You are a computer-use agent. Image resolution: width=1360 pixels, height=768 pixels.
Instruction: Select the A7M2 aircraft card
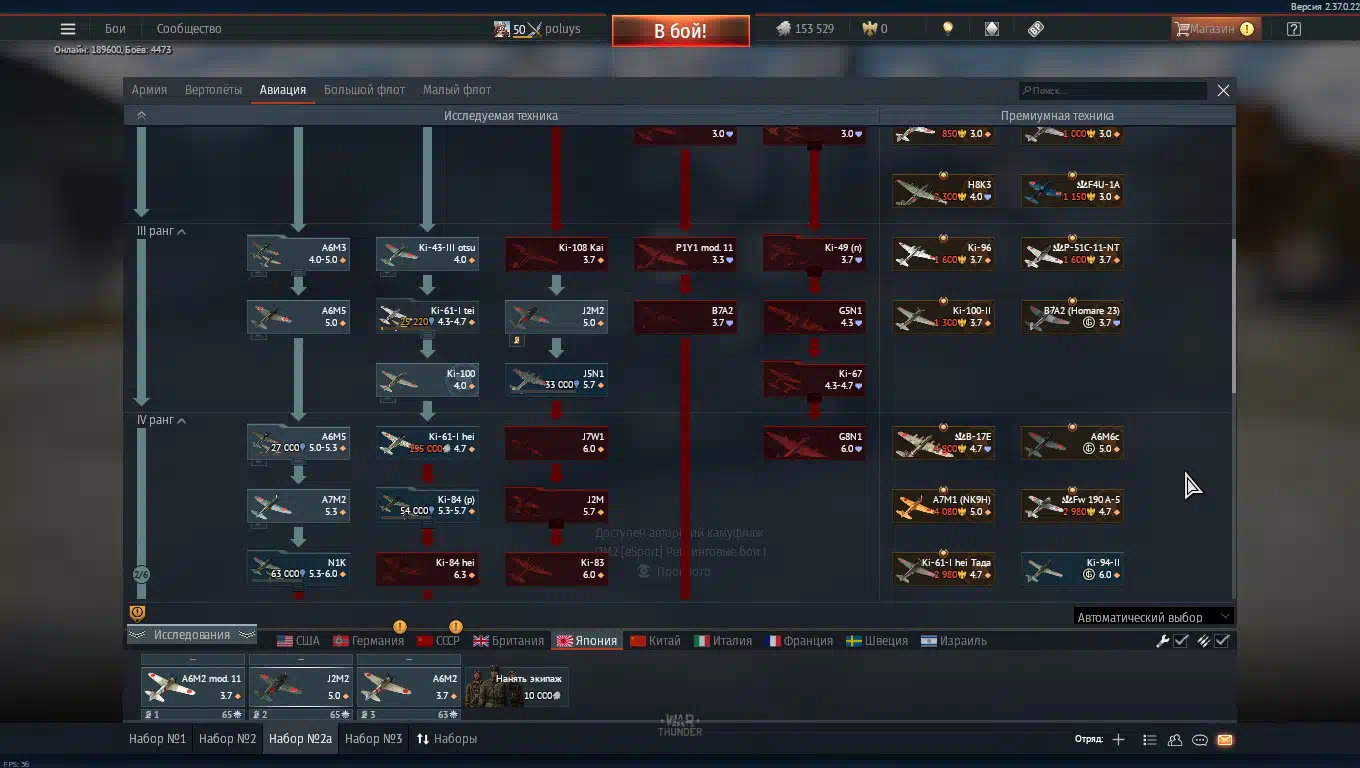click(x=298, y=506)
